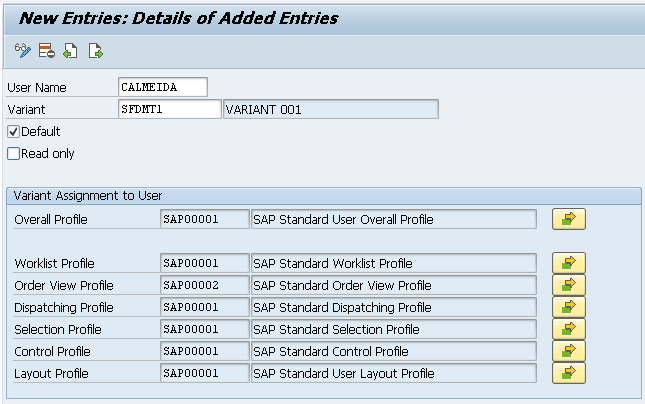Open details arrow for Control Profile
645x404 pixels.
pos(568,351)
